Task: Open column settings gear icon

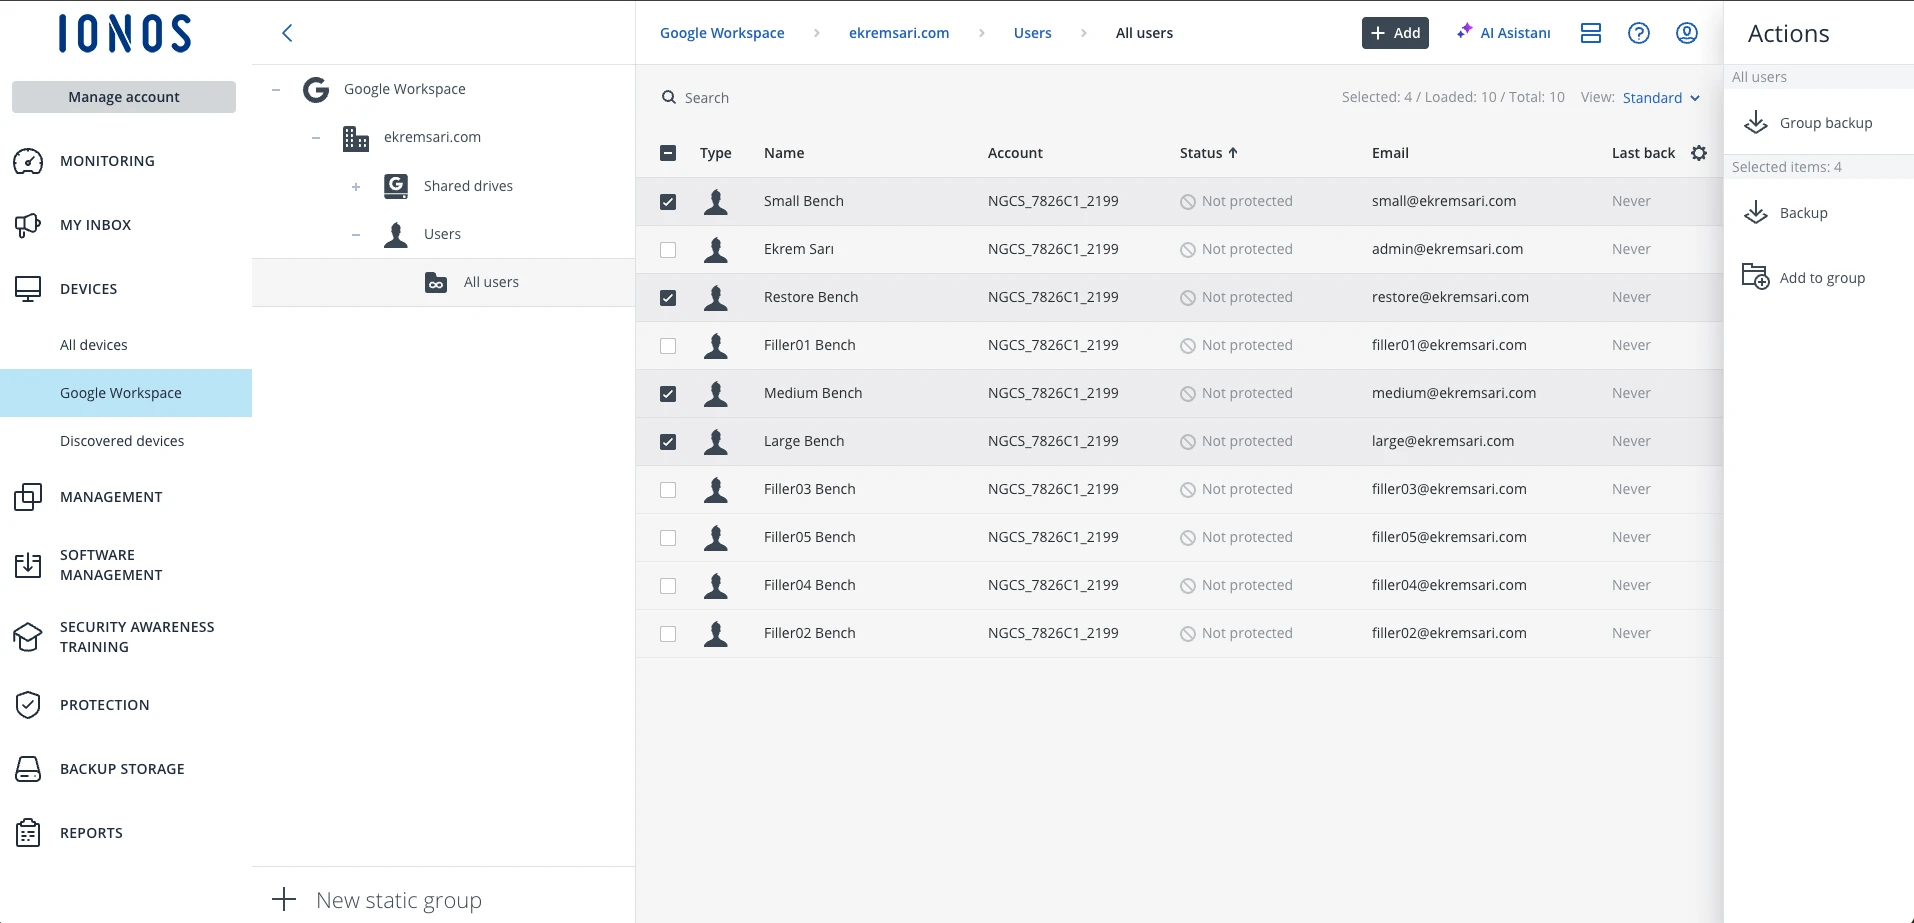Action: (1699, 153)
